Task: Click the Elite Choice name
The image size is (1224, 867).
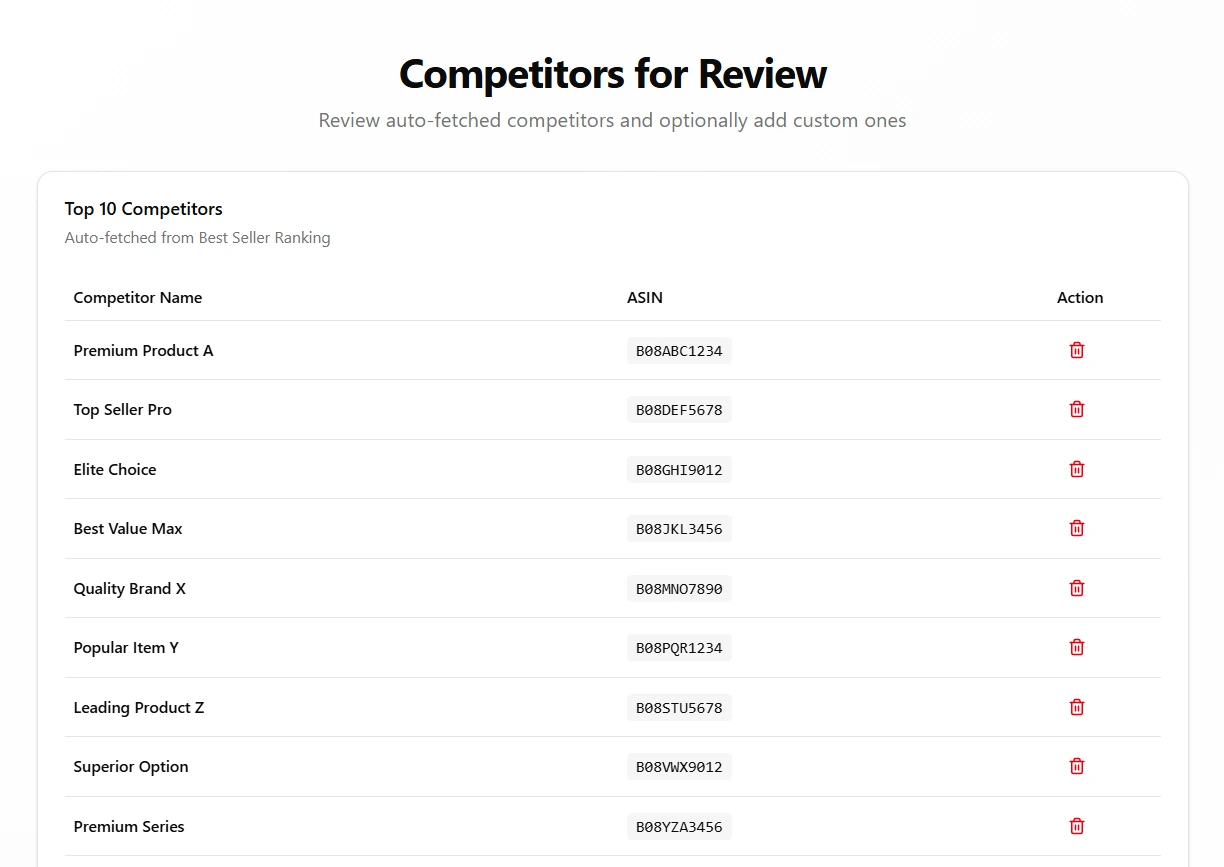Action: 115,469
